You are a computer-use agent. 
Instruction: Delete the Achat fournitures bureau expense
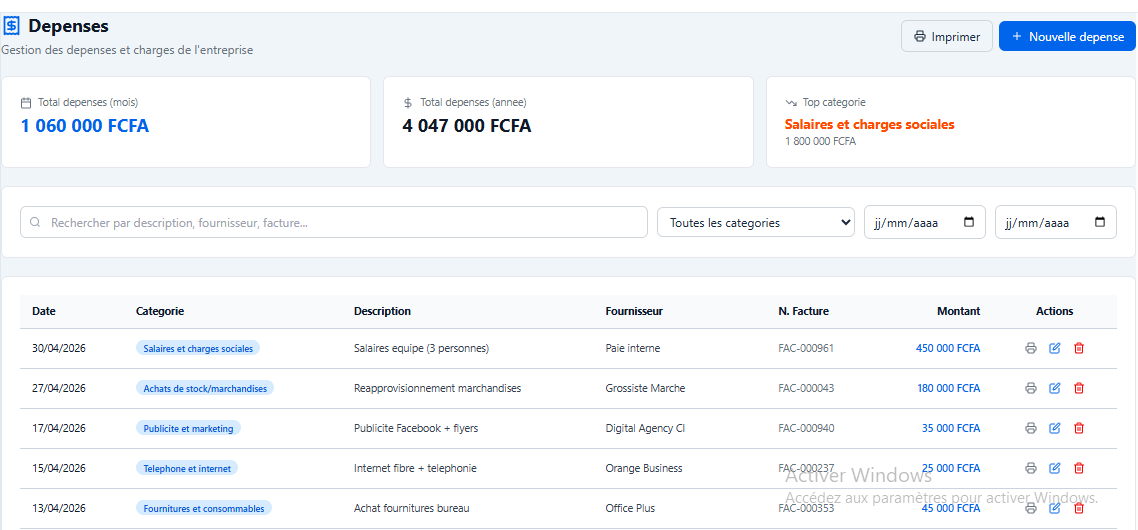click(x=1079, y=508)
